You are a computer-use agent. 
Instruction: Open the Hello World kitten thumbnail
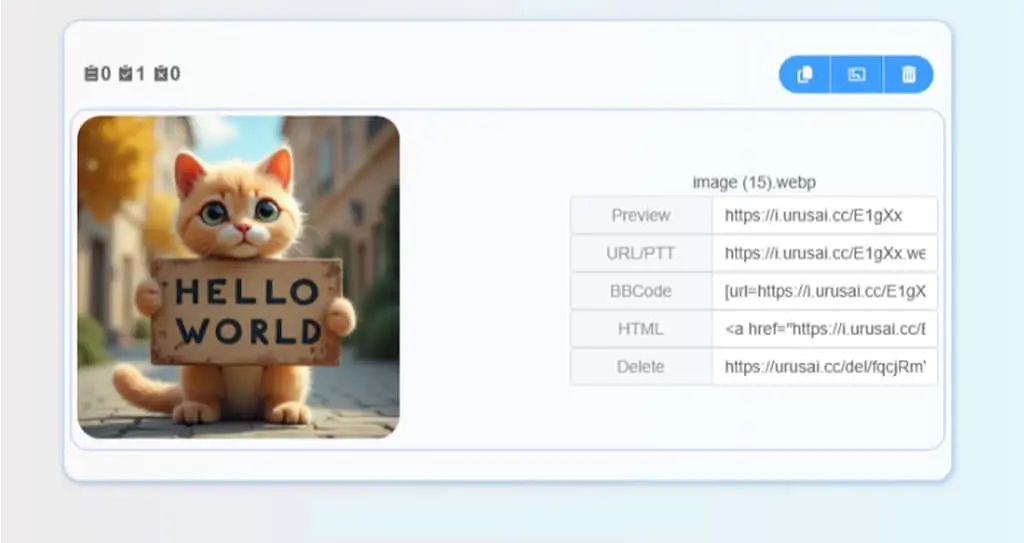click(238, 277)
